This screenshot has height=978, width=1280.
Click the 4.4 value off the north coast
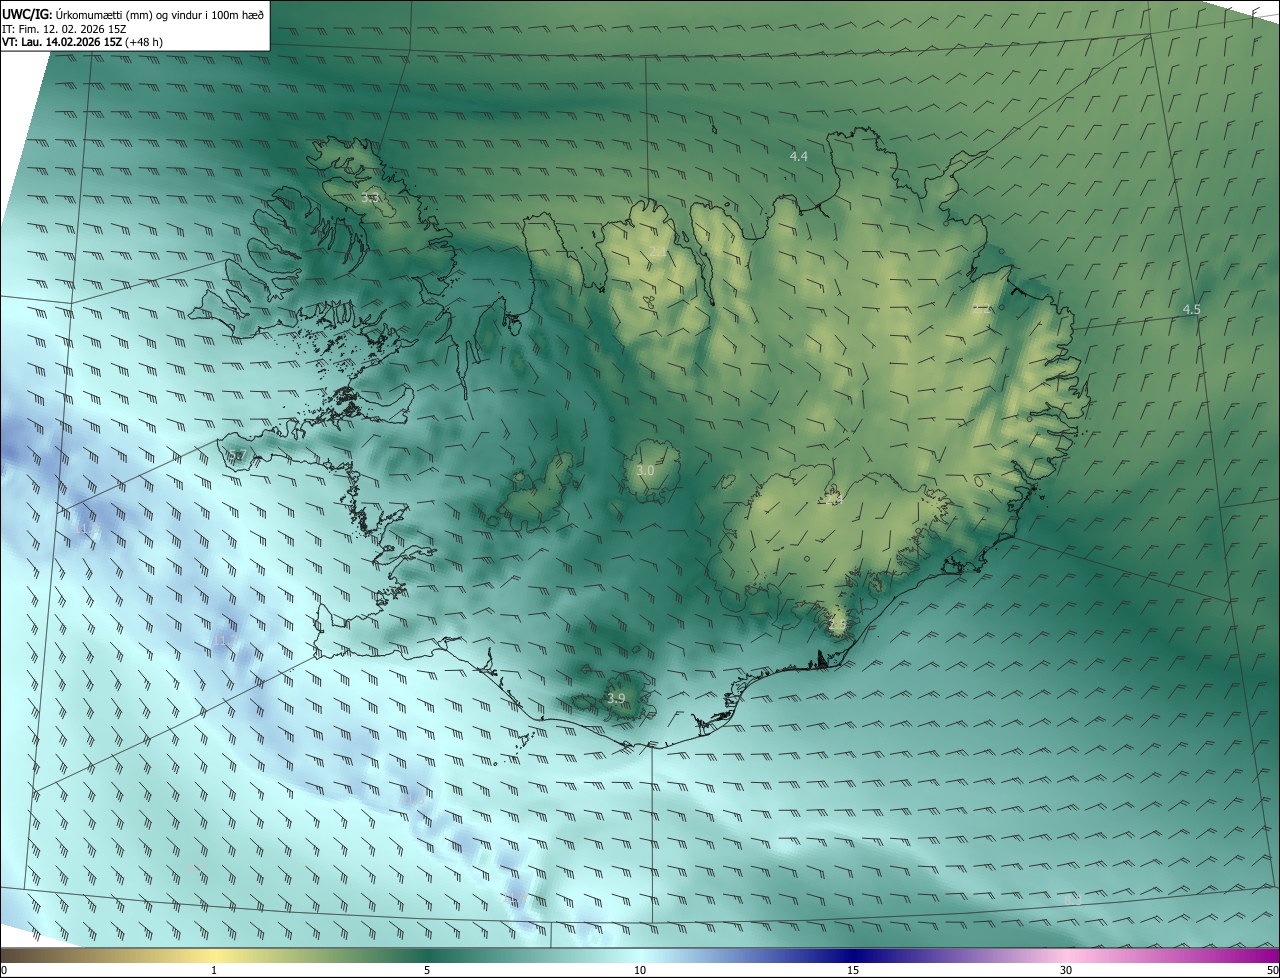[798, 156]
